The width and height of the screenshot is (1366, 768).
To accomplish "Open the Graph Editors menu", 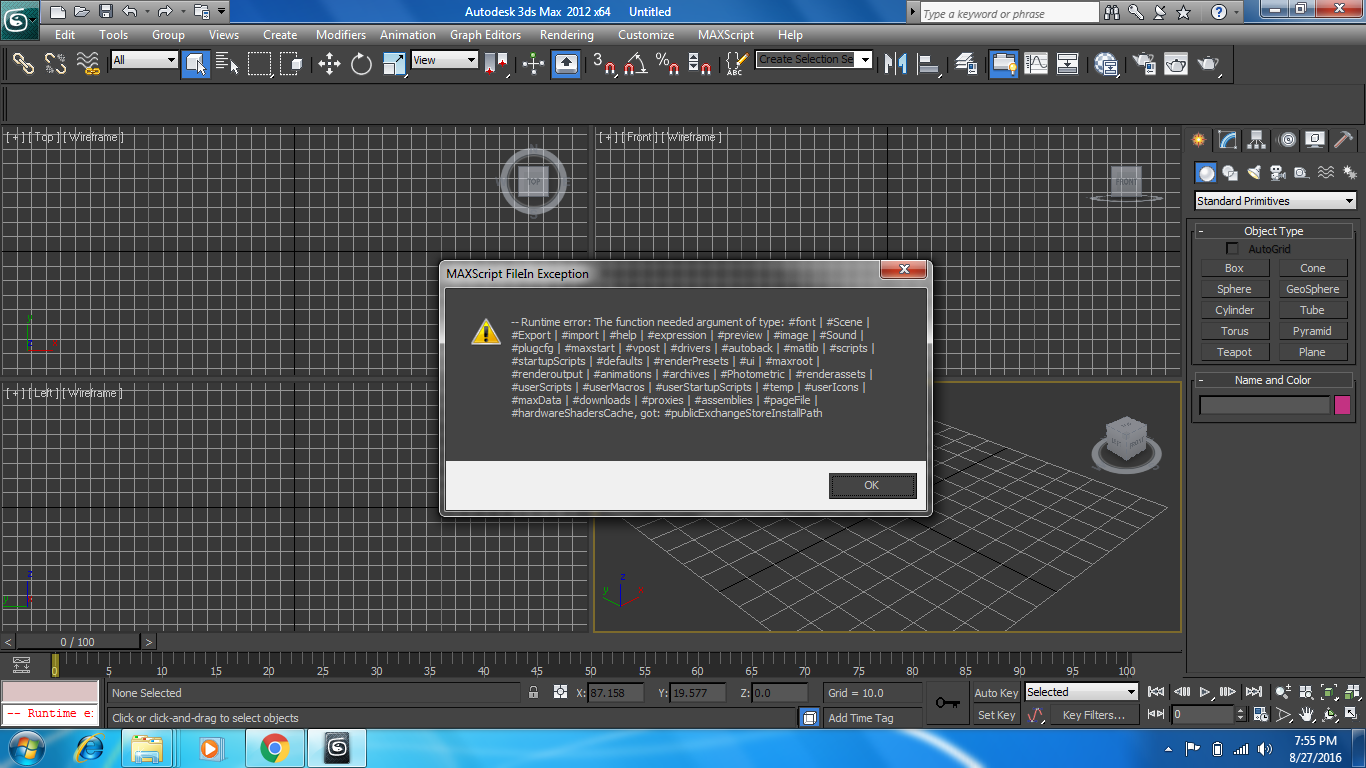I will pos(485,34).
